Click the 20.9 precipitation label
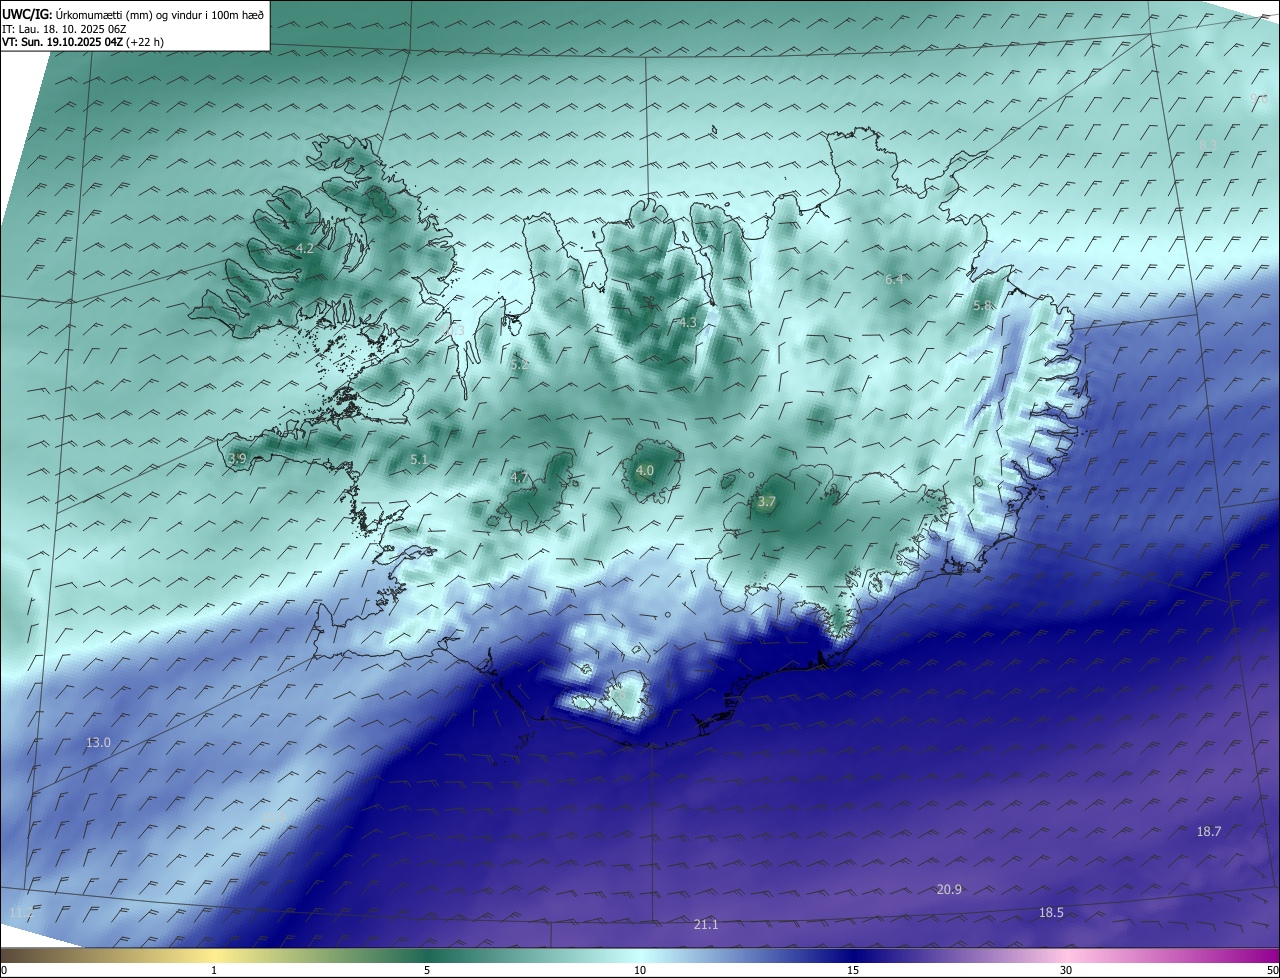 (949, 890)
